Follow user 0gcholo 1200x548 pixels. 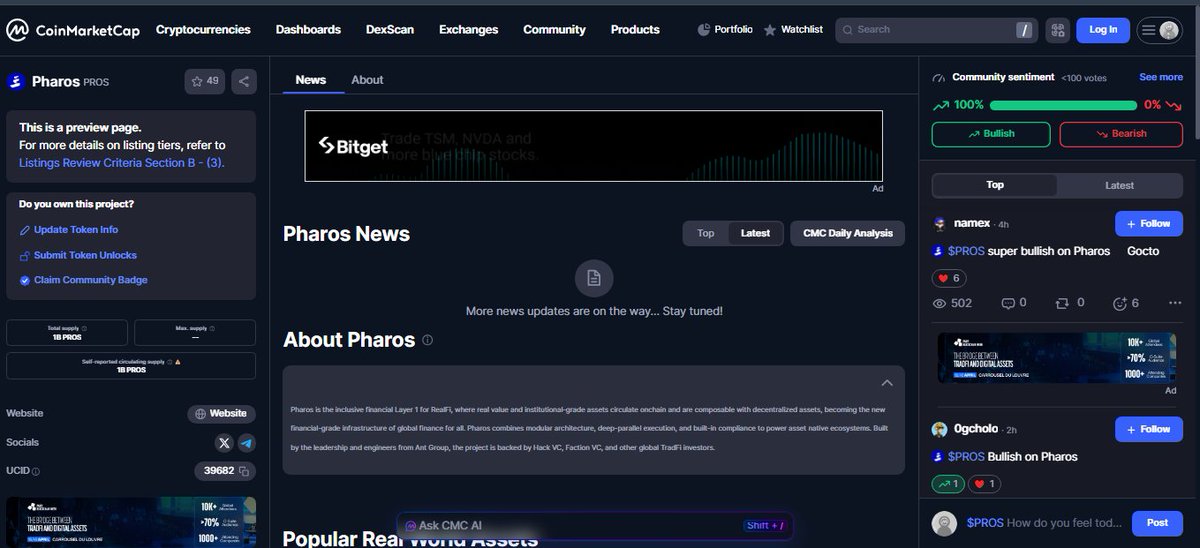tap(1148, 429)
